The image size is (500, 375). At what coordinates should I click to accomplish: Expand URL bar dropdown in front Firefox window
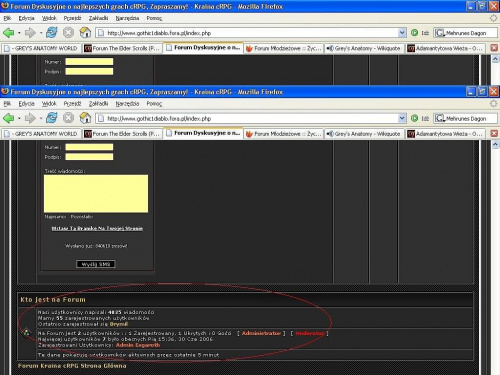[x=402, y=118]
